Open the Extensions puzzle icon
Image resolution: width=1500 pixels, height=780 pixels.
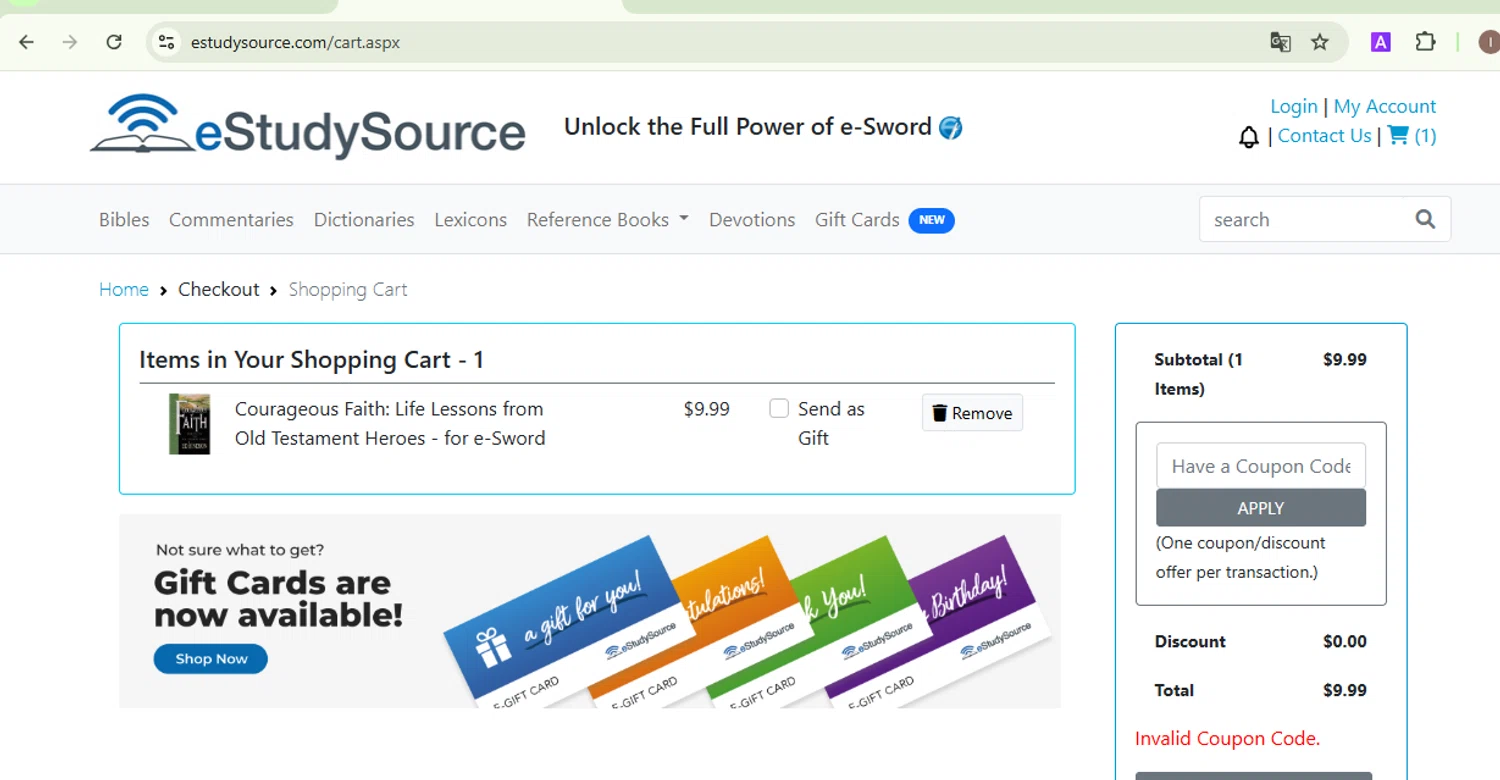[1425, 42]
